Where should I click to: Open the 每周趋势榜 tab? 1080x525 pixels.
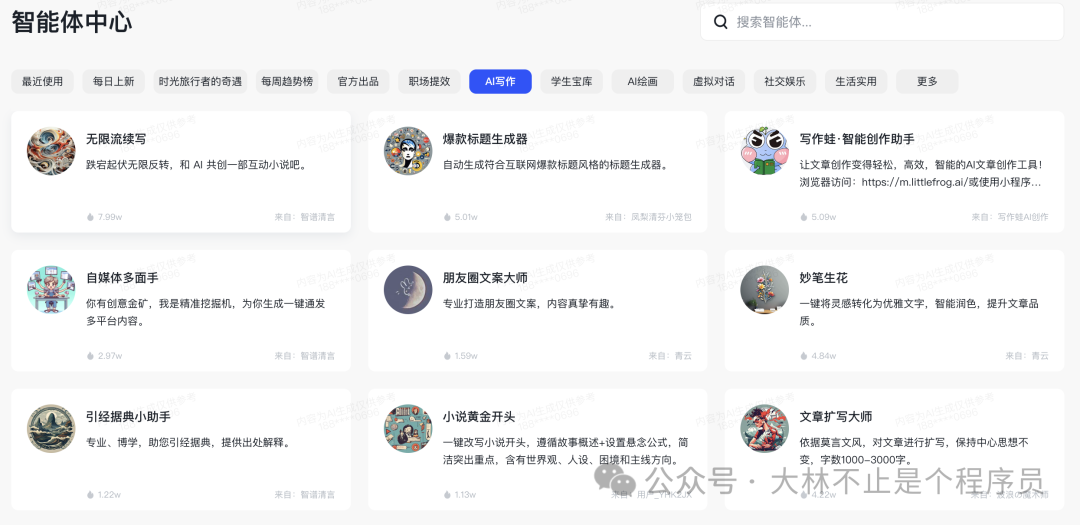287,81
